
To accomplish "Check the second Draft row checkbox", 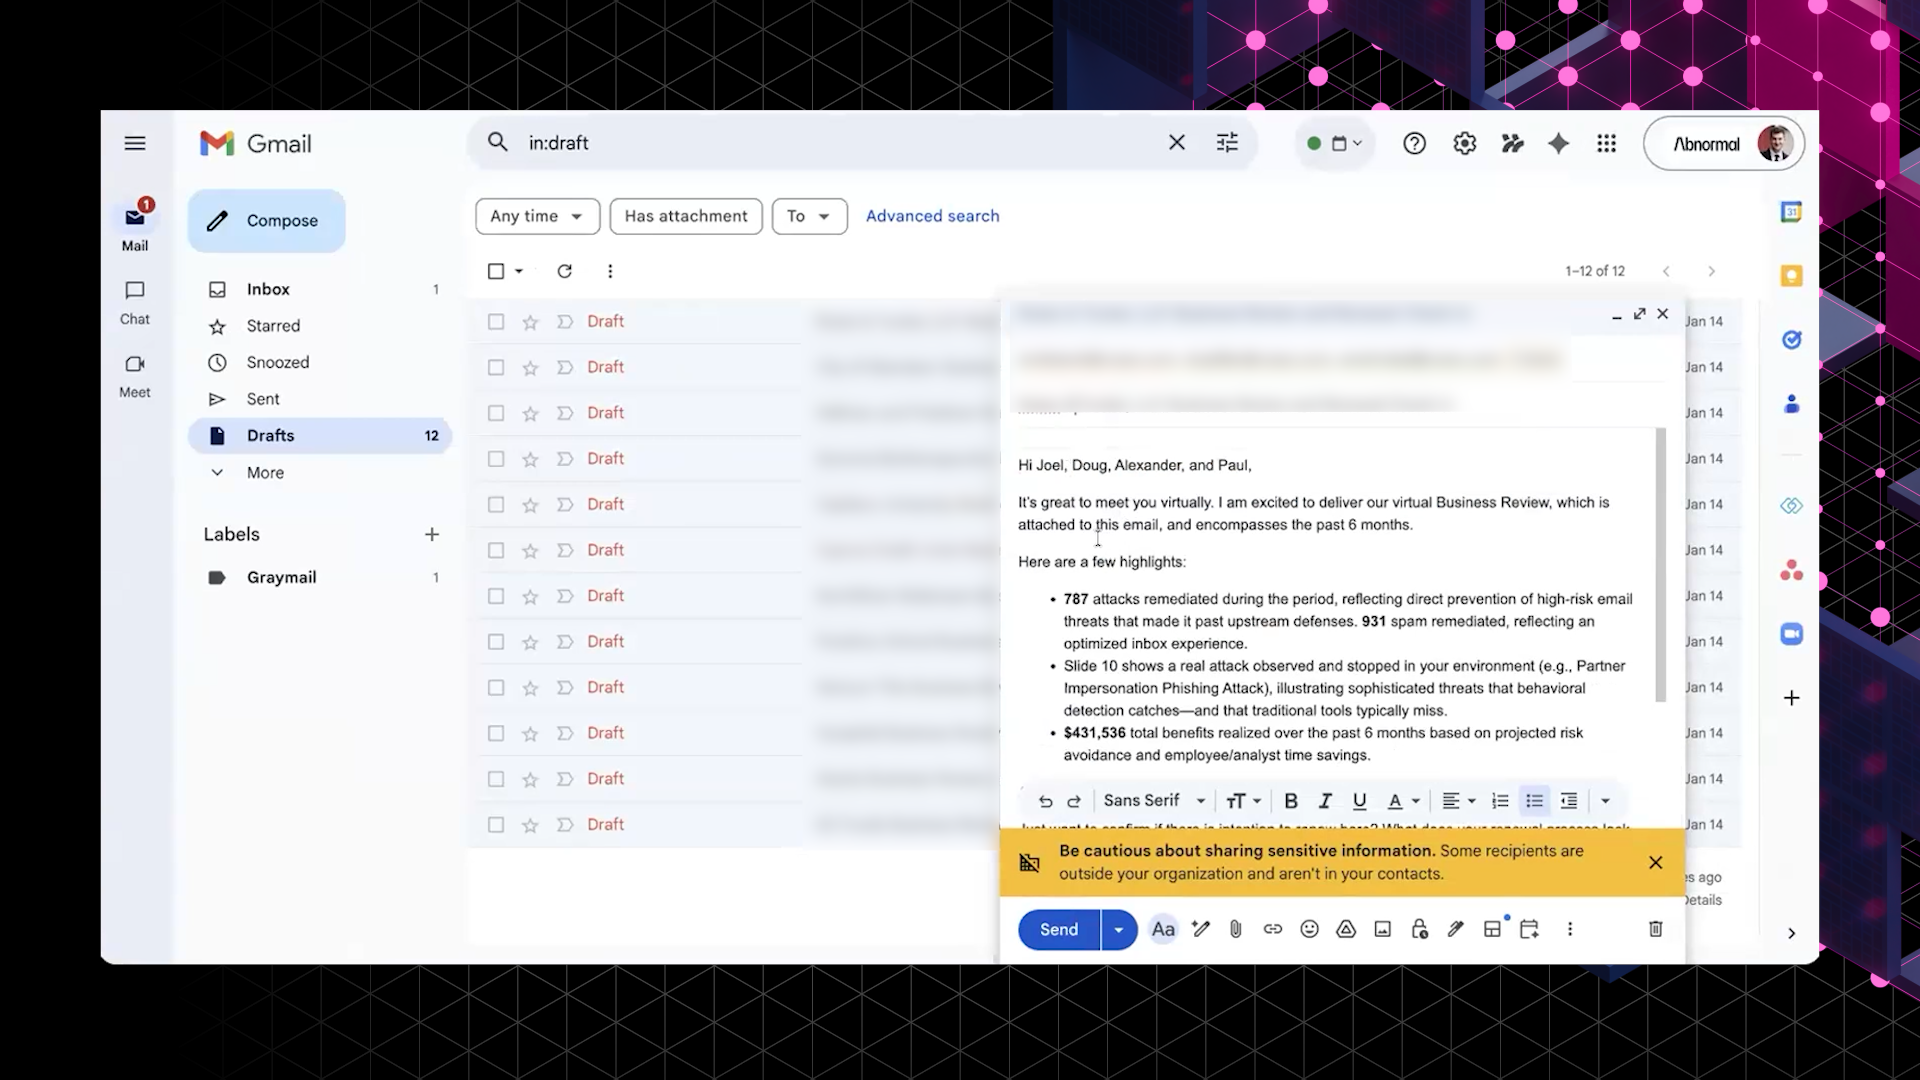I will click(496, 367).
